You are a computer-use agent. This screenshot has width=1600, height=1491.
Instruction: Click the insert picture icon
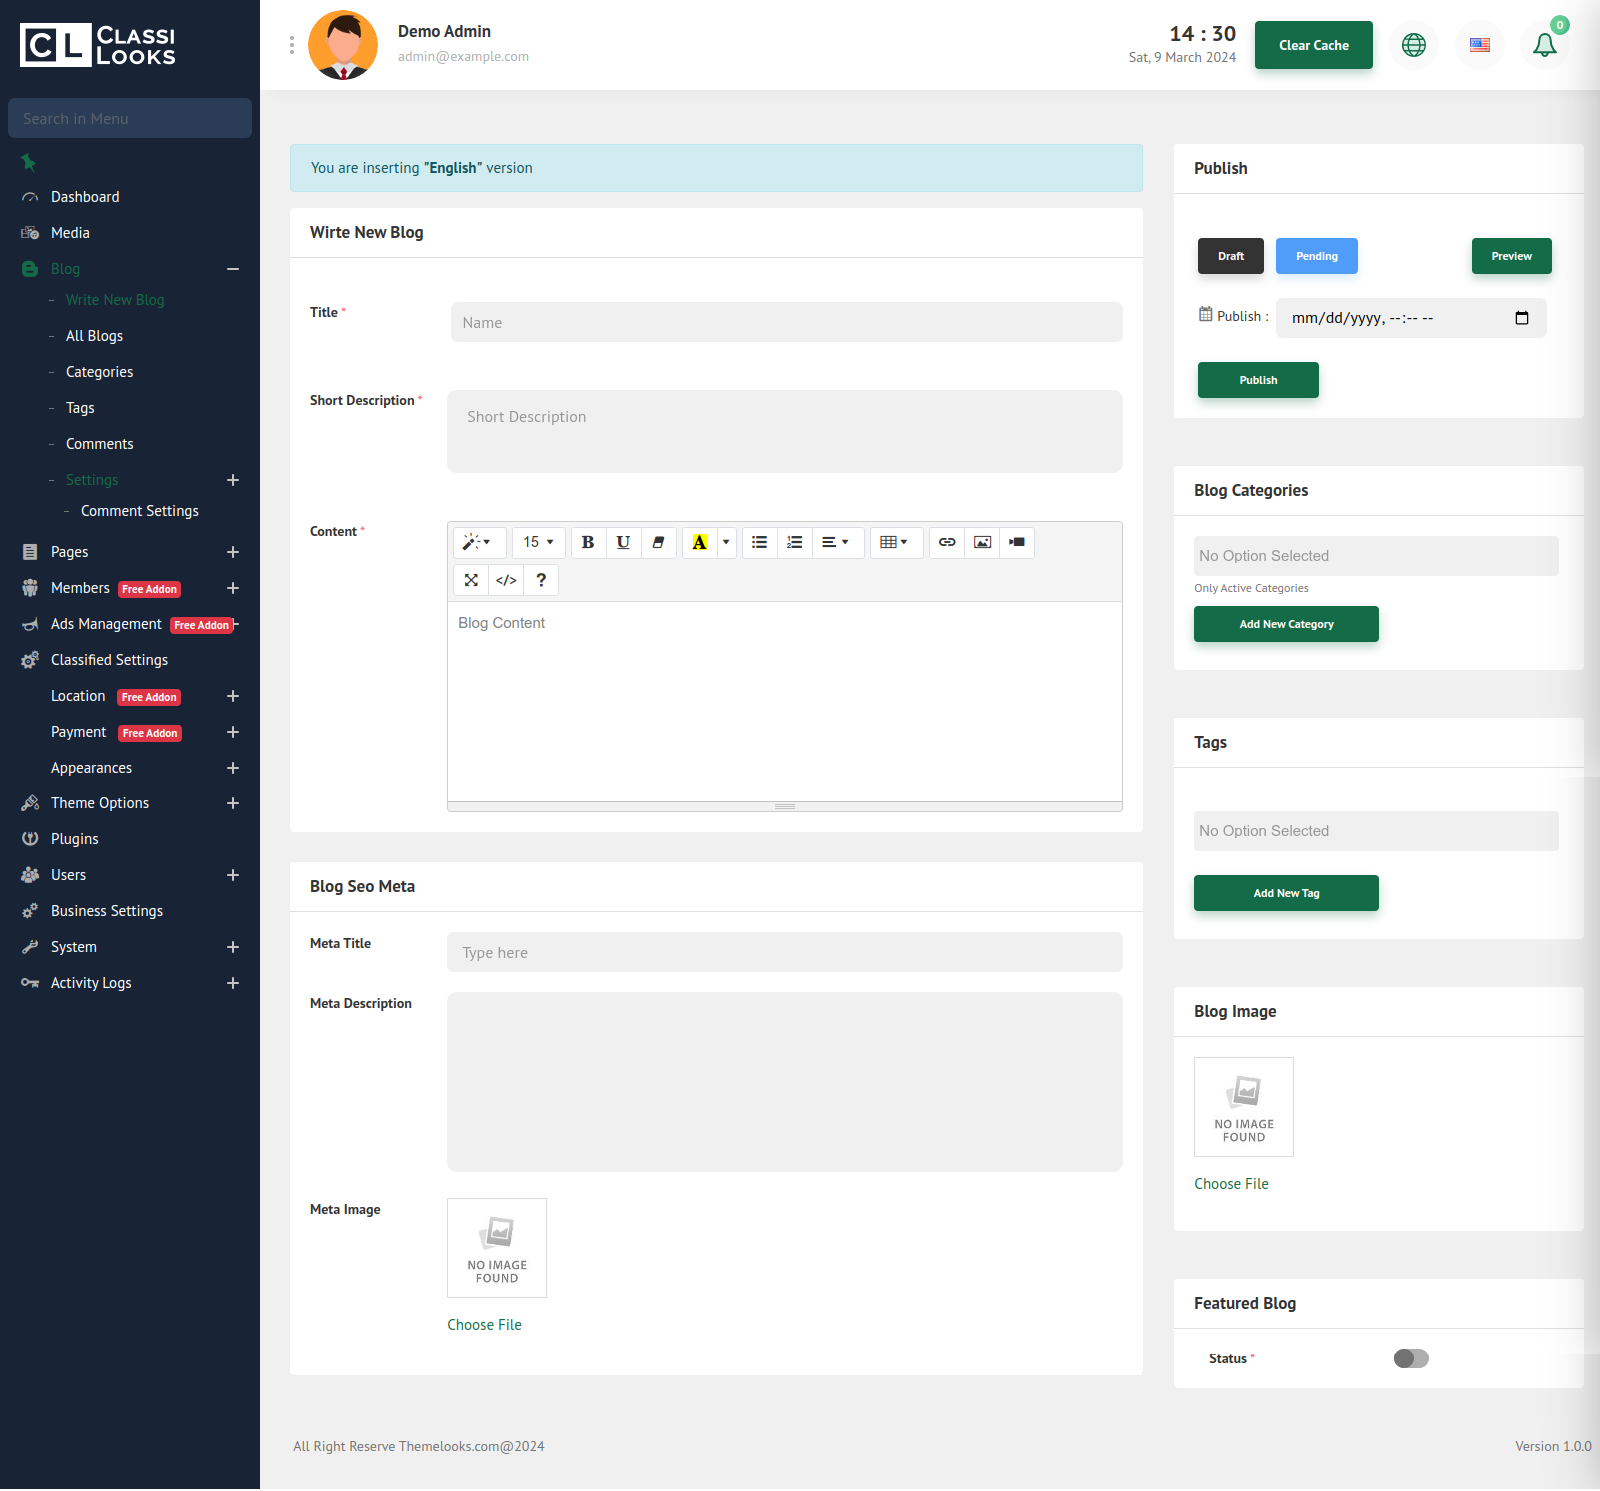982,542
